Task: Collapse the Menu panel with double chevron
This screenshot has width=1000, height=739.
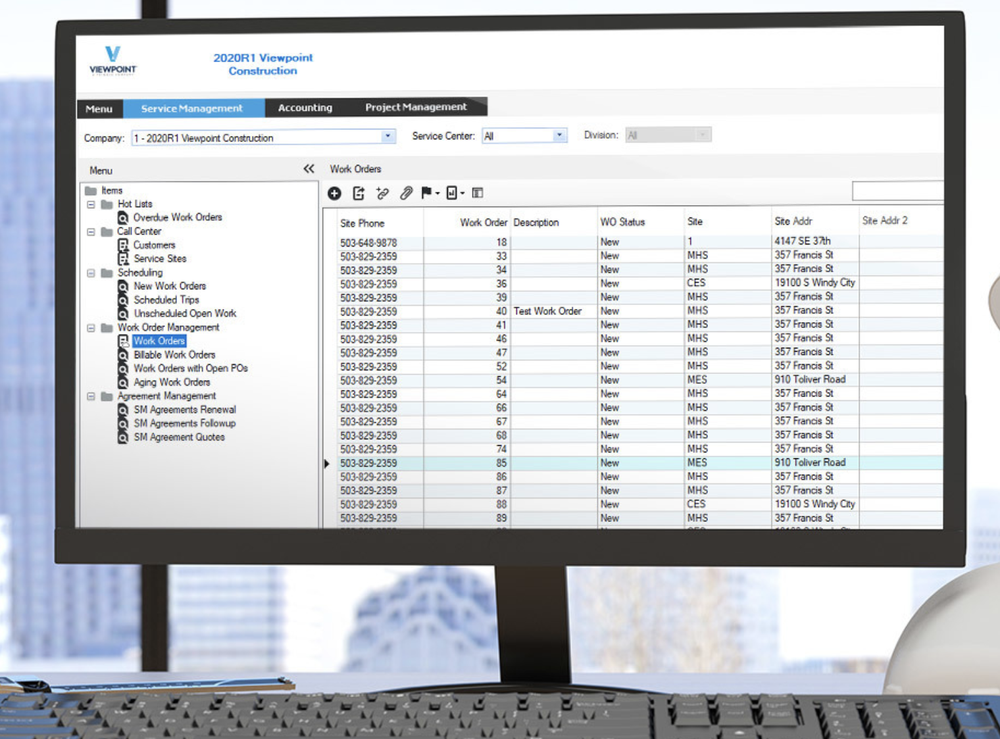Action: click(x=309, y=169)
